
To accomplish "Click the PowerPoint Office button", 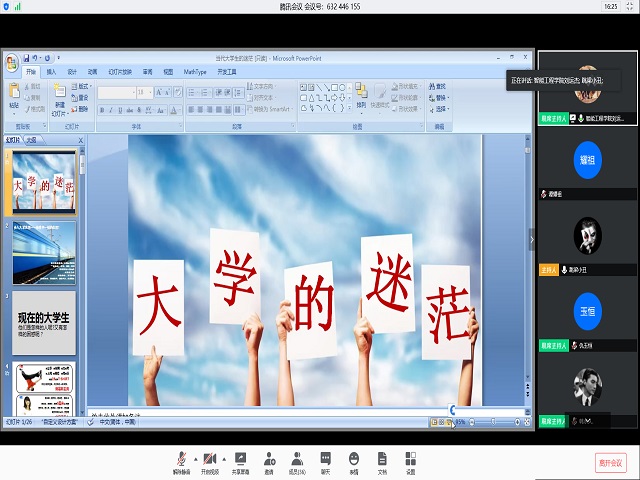I will tap(11, 64).
